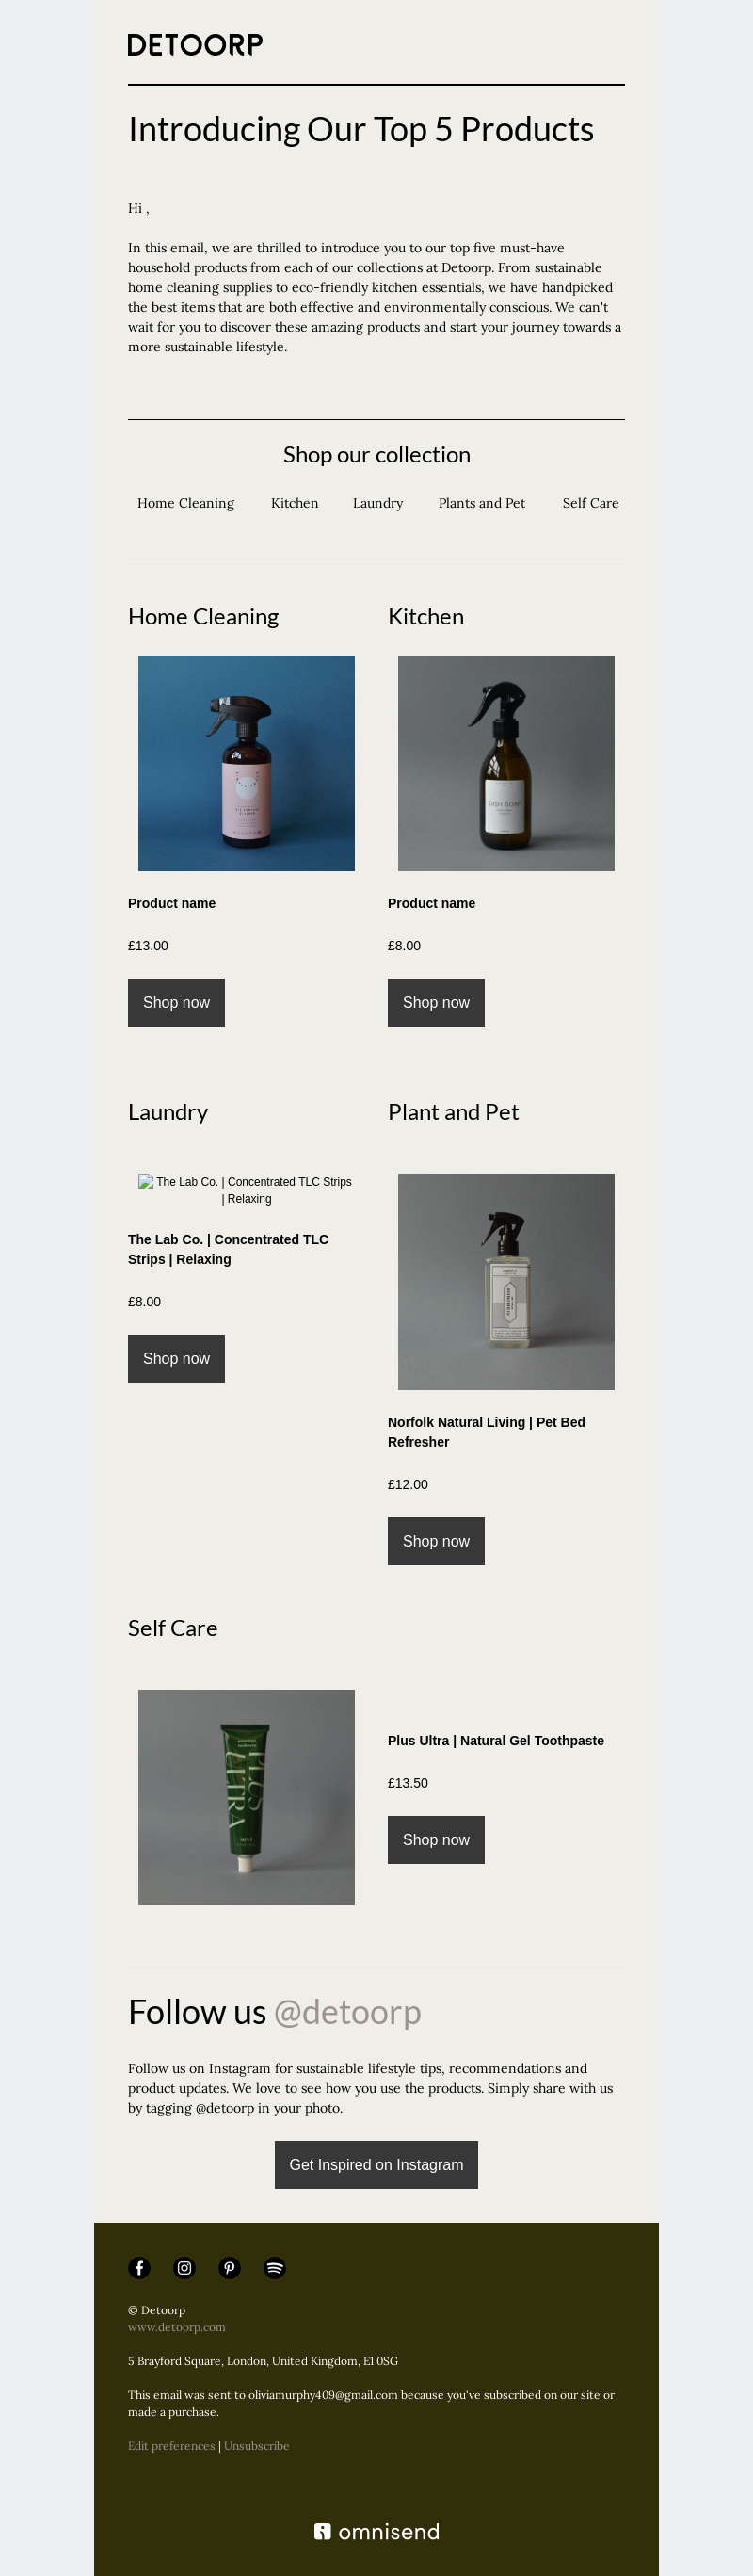The image size is (753, 2576).
Task: Open the Plus Ultra toothpaste image
Action: pyautogui.click(x=246, y=1797)
